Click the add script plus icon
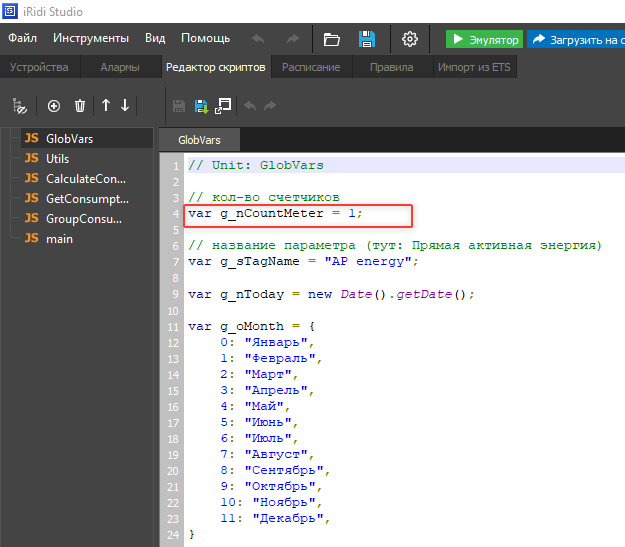This screenshot has width=625, height=547. (54, 105)
